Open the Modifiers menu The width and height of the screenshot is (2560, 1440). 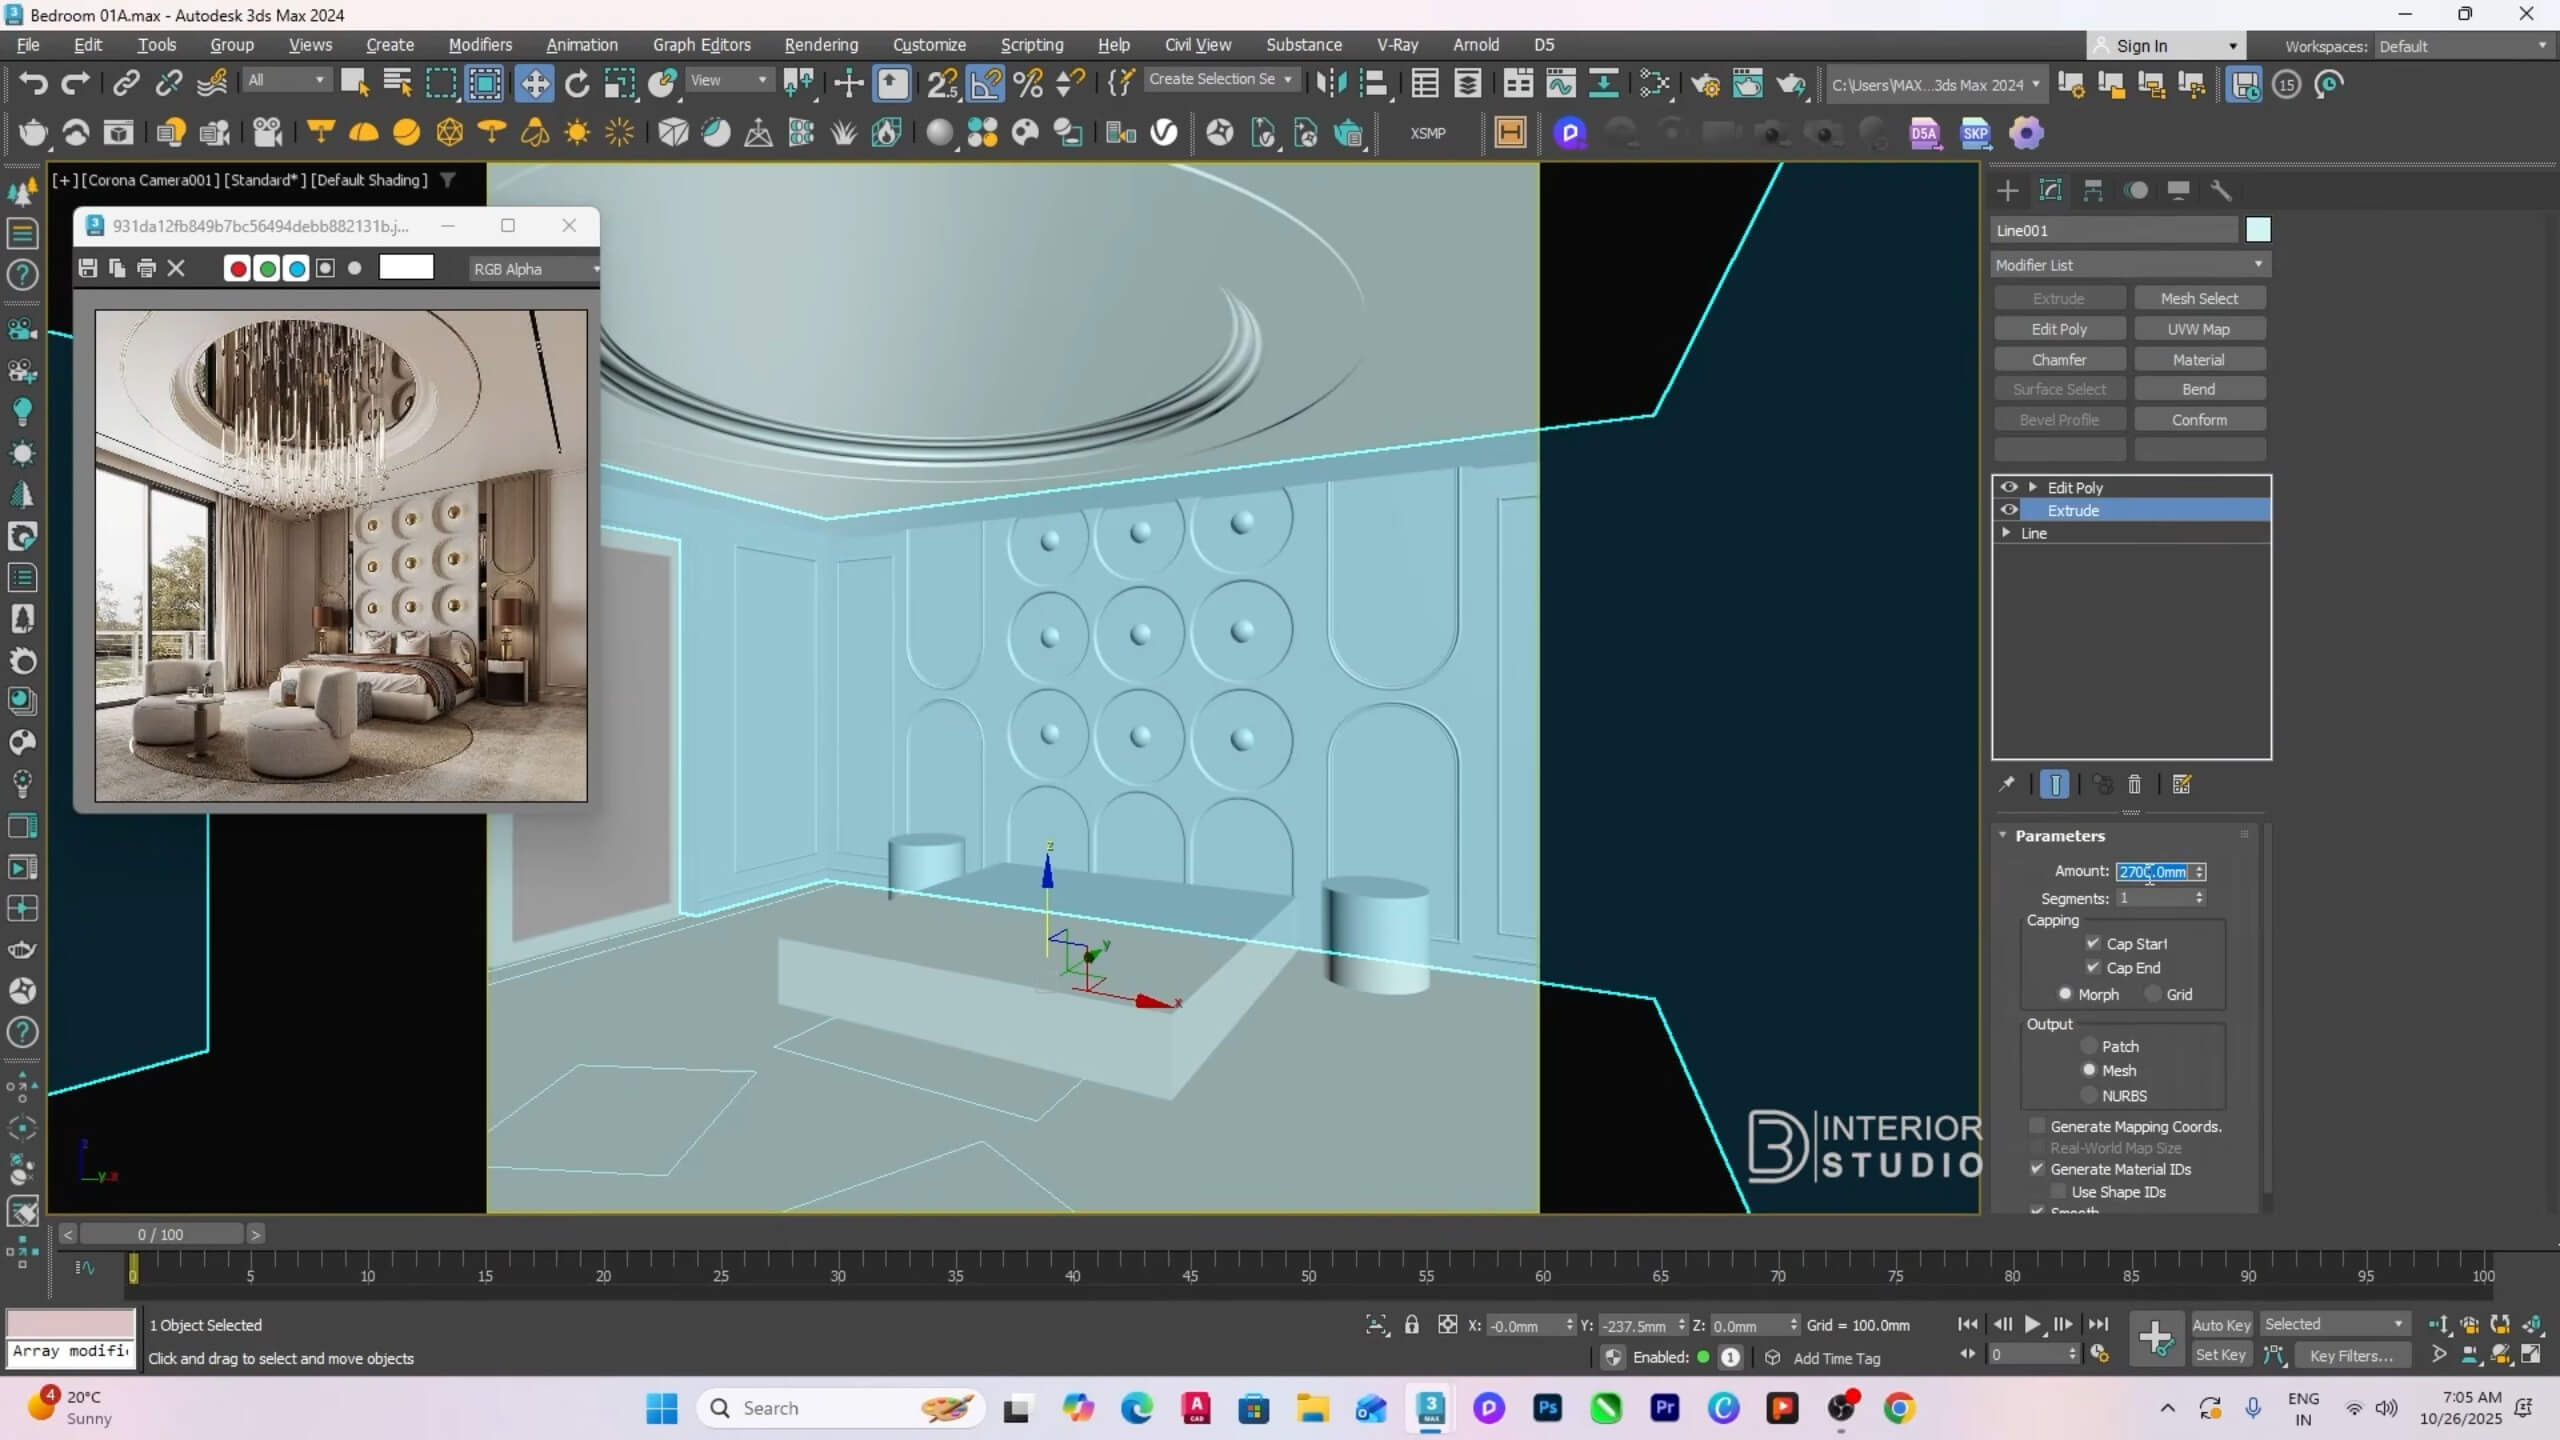pyautogui.click(x=480, y=45)
